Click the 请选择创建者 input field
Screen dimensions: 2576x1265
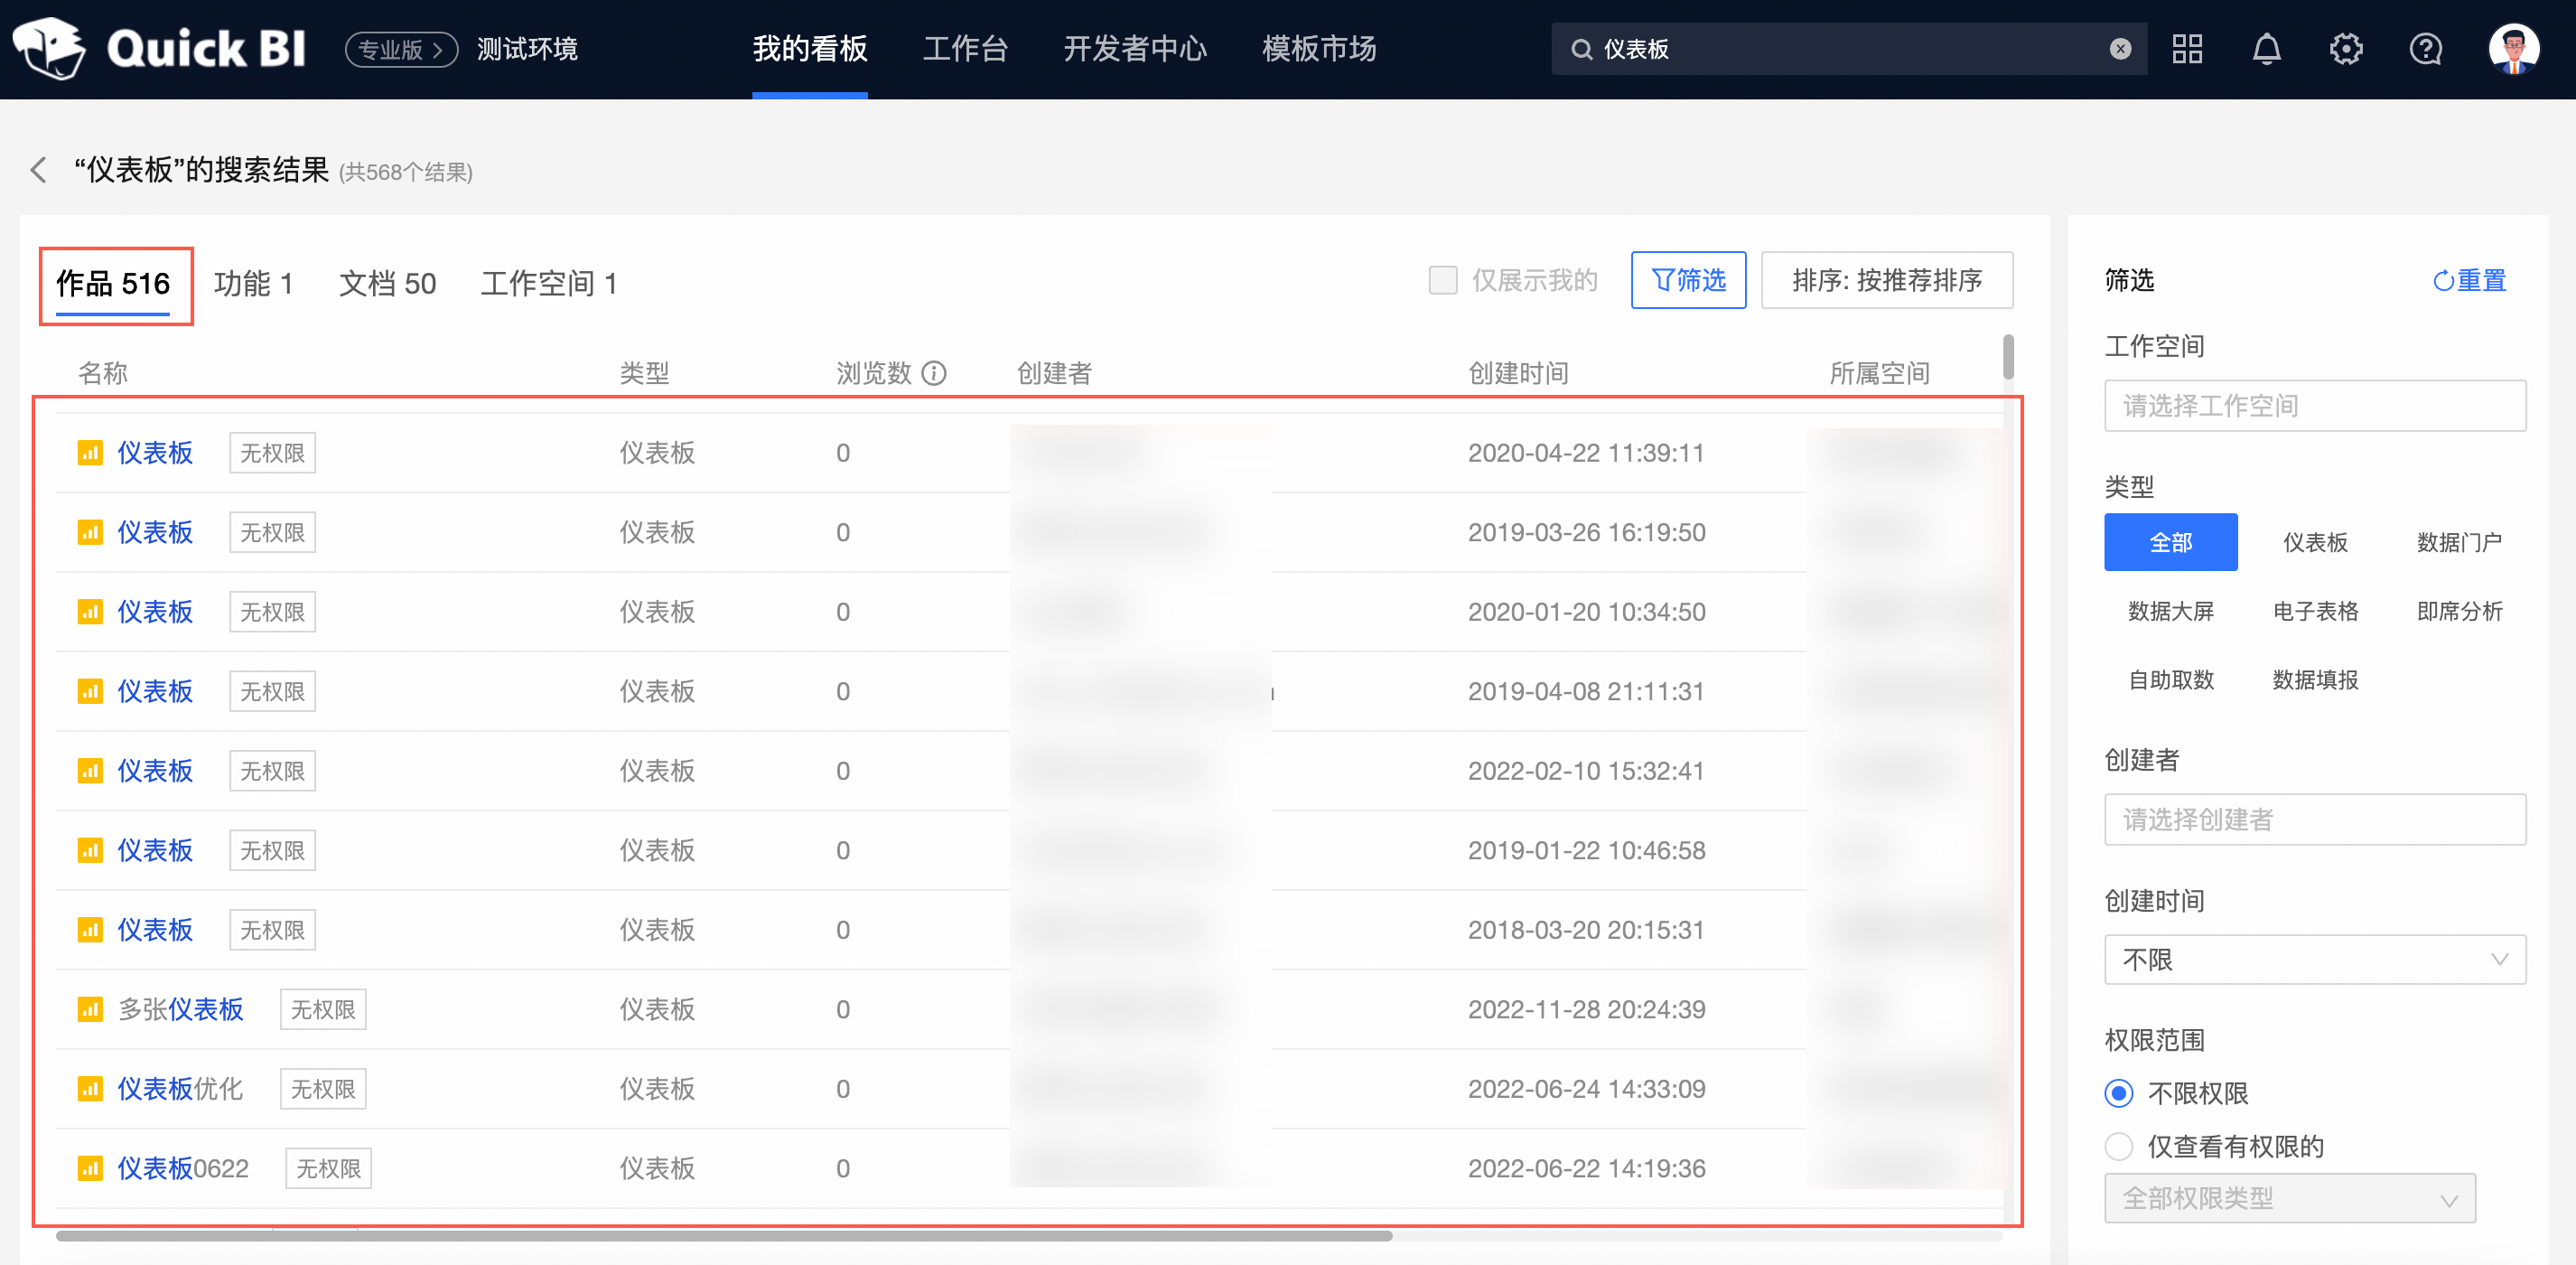click(2315, 819)
